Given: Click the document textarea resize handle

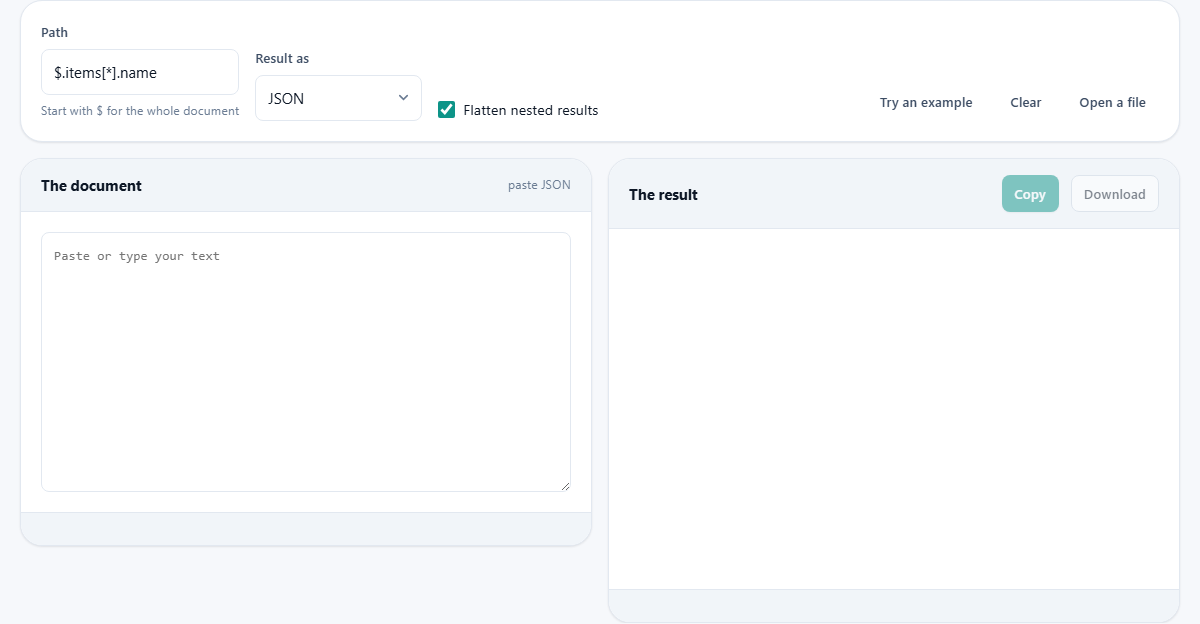Looking at the screenshot, I should click(565, 486).
